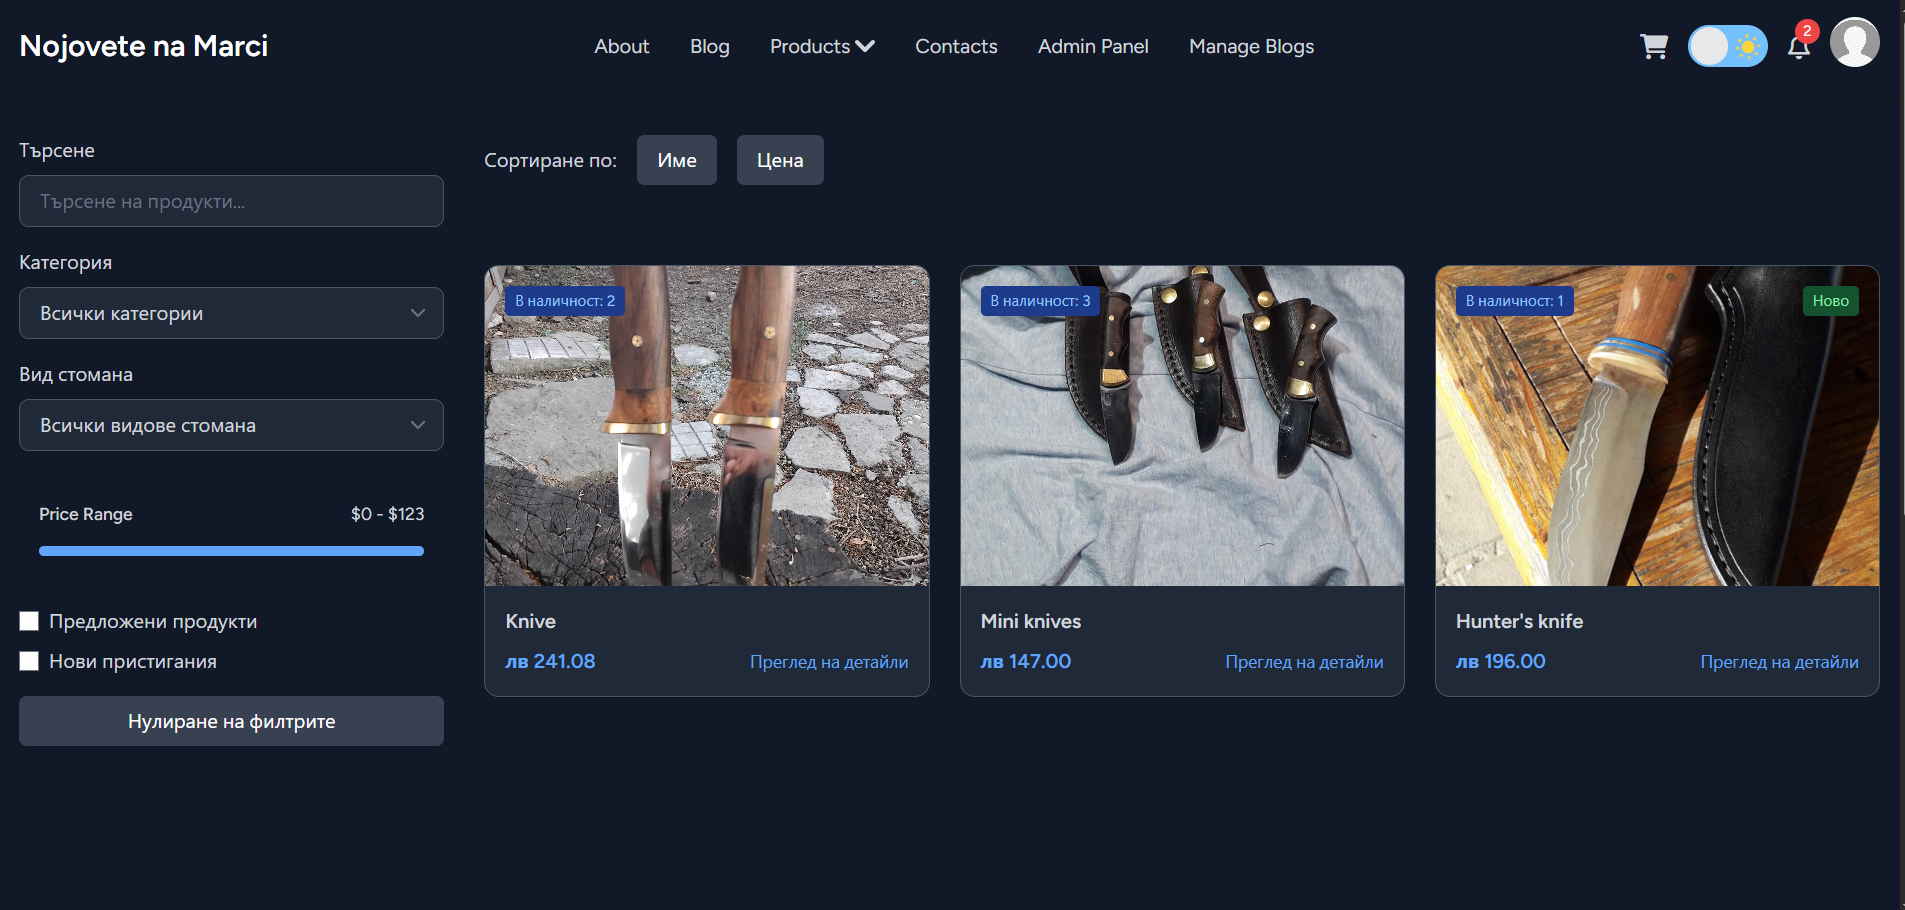Click the Търсене на продукти search field

pos(231,202)
